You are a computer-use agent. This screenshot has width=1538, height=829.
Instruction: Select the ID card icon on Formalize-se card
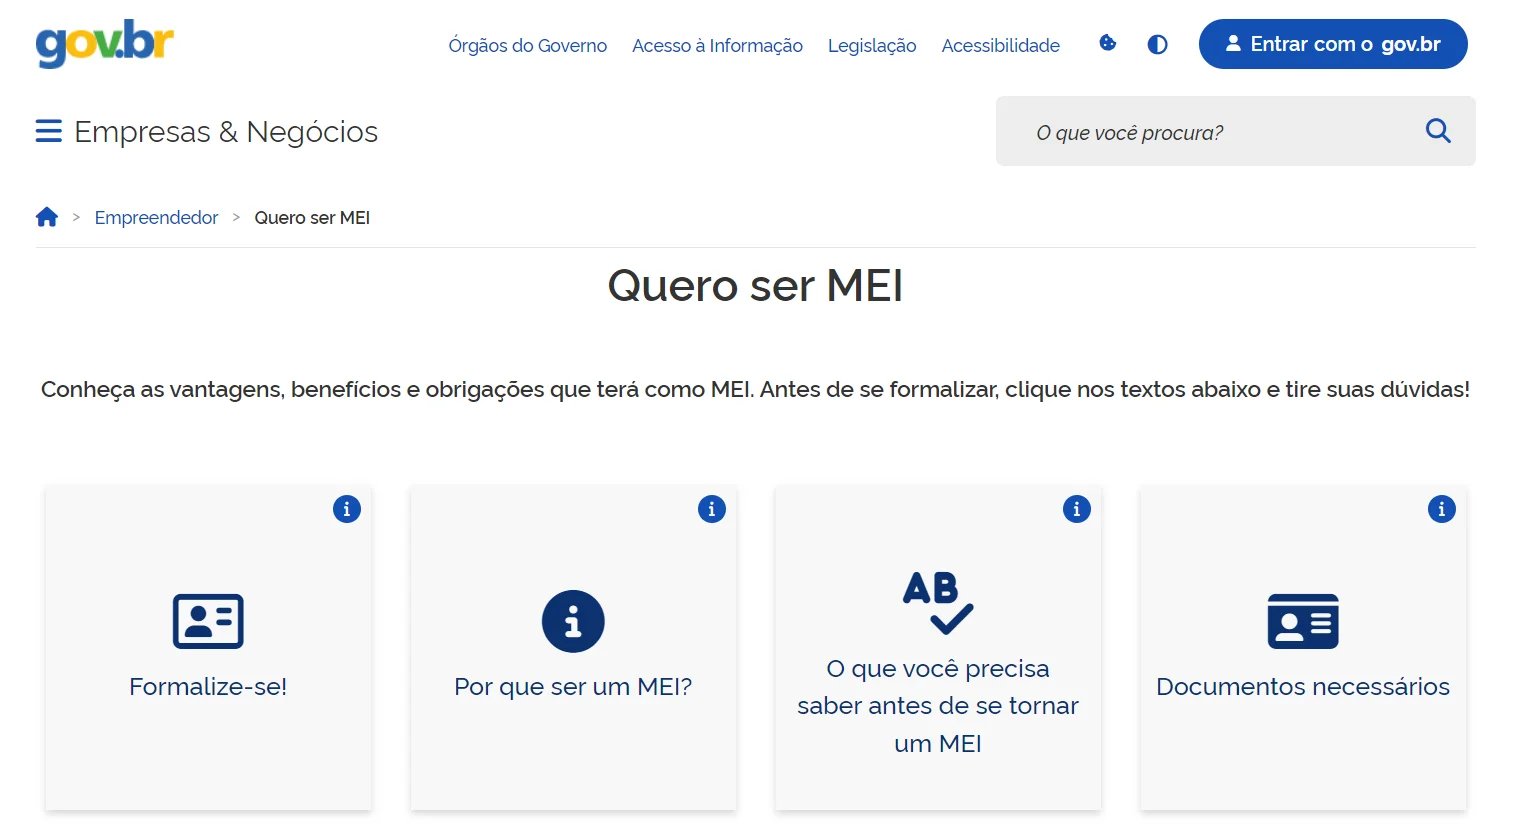pos(208,620)
